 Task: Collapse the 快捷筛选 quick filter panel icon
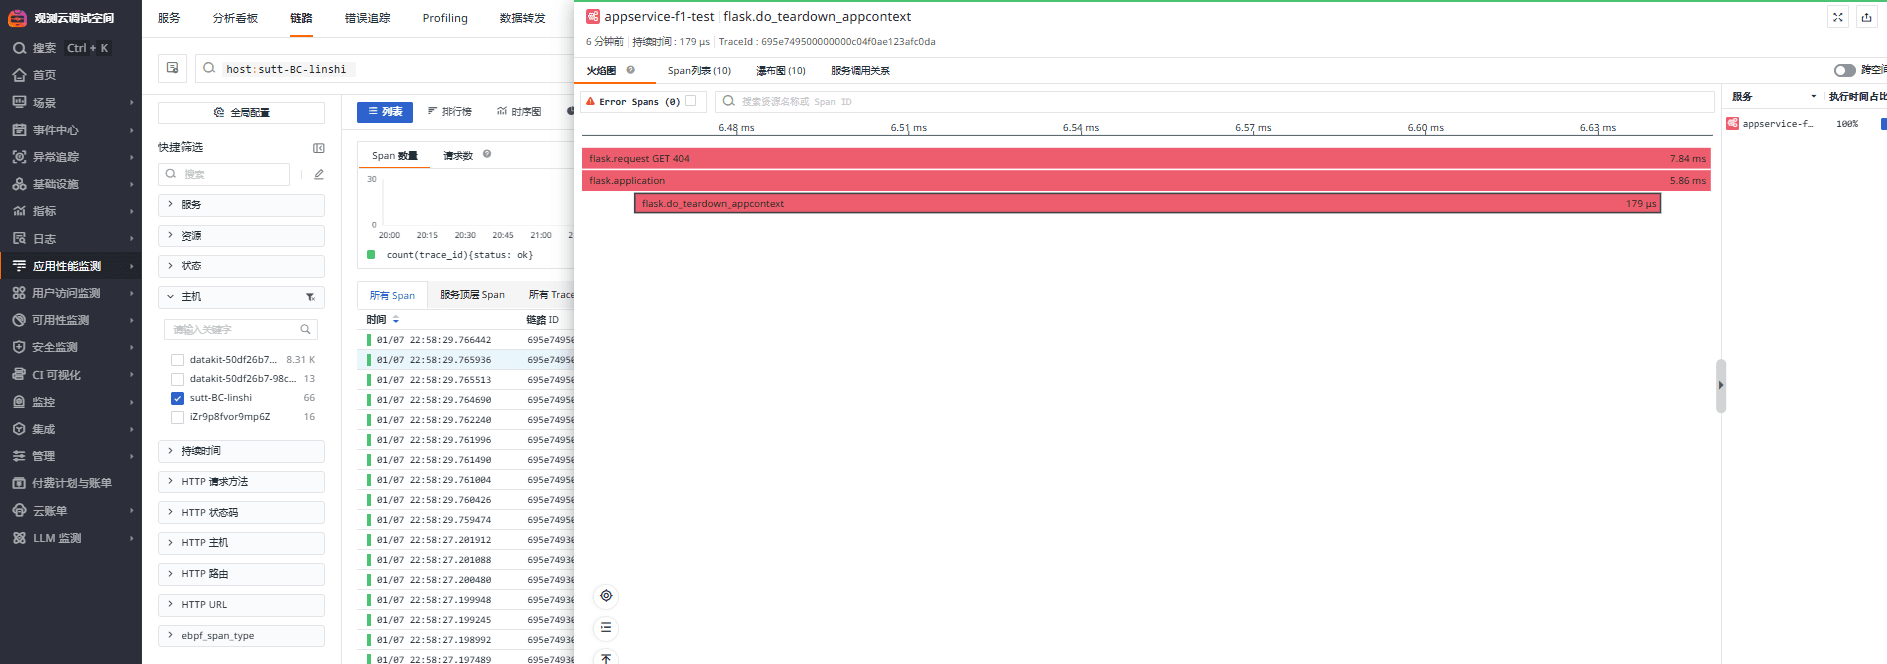point(319,148)
